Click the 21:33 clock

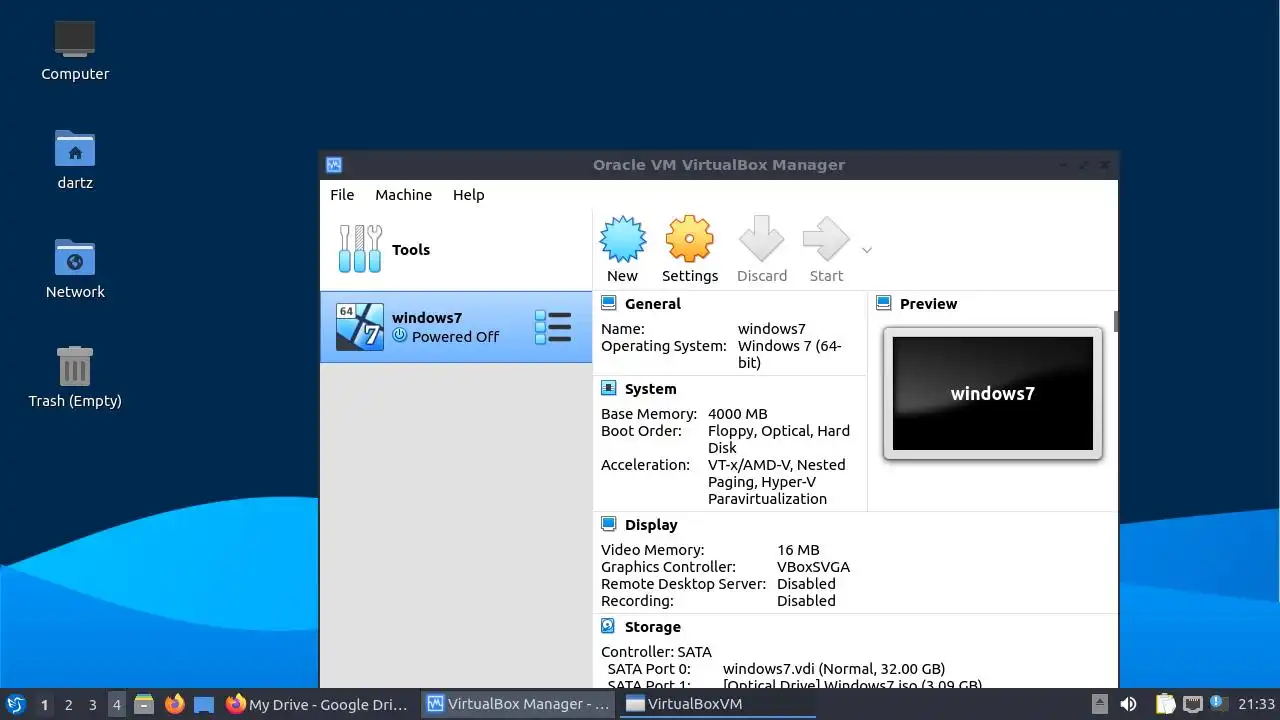[1257, 704]
